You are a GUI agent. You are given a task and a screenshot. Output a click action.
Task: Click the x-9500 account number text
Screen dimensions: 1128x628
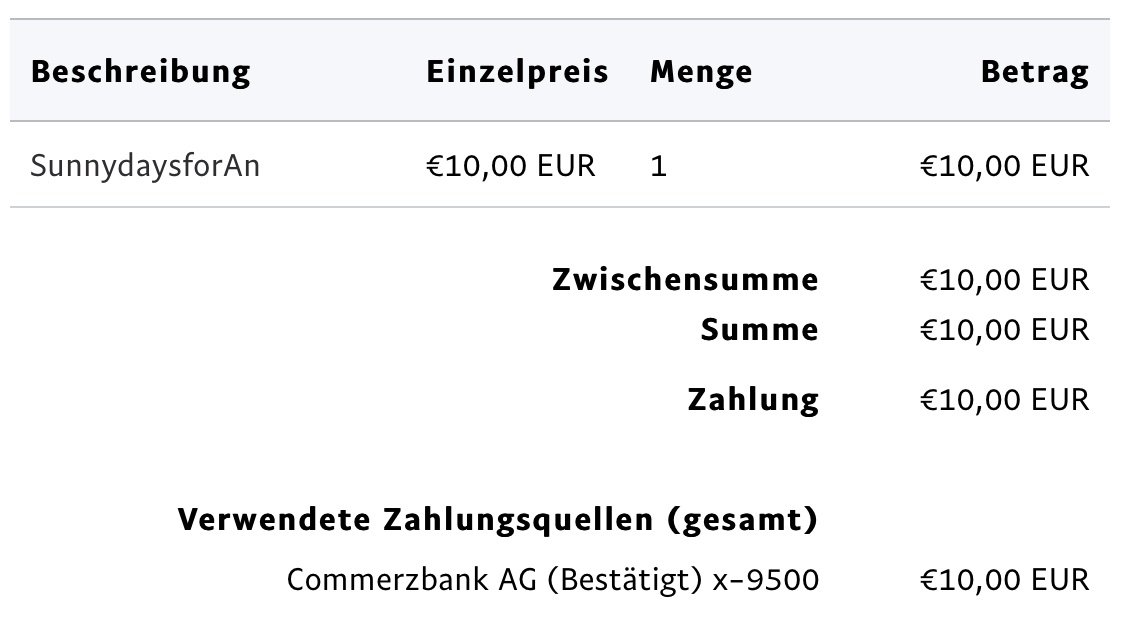[x=765, y=580]
